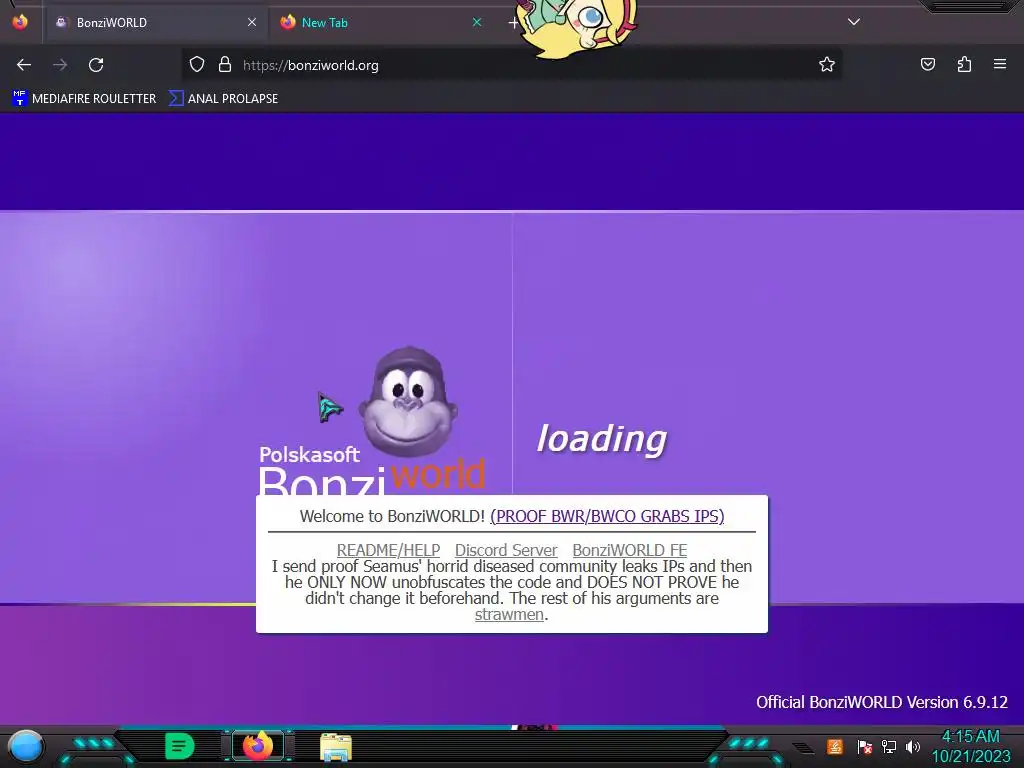Screen dimensions: 1024x768
Task: Click the bonziworld.org address bar
Action: click(x=512, y=65)
